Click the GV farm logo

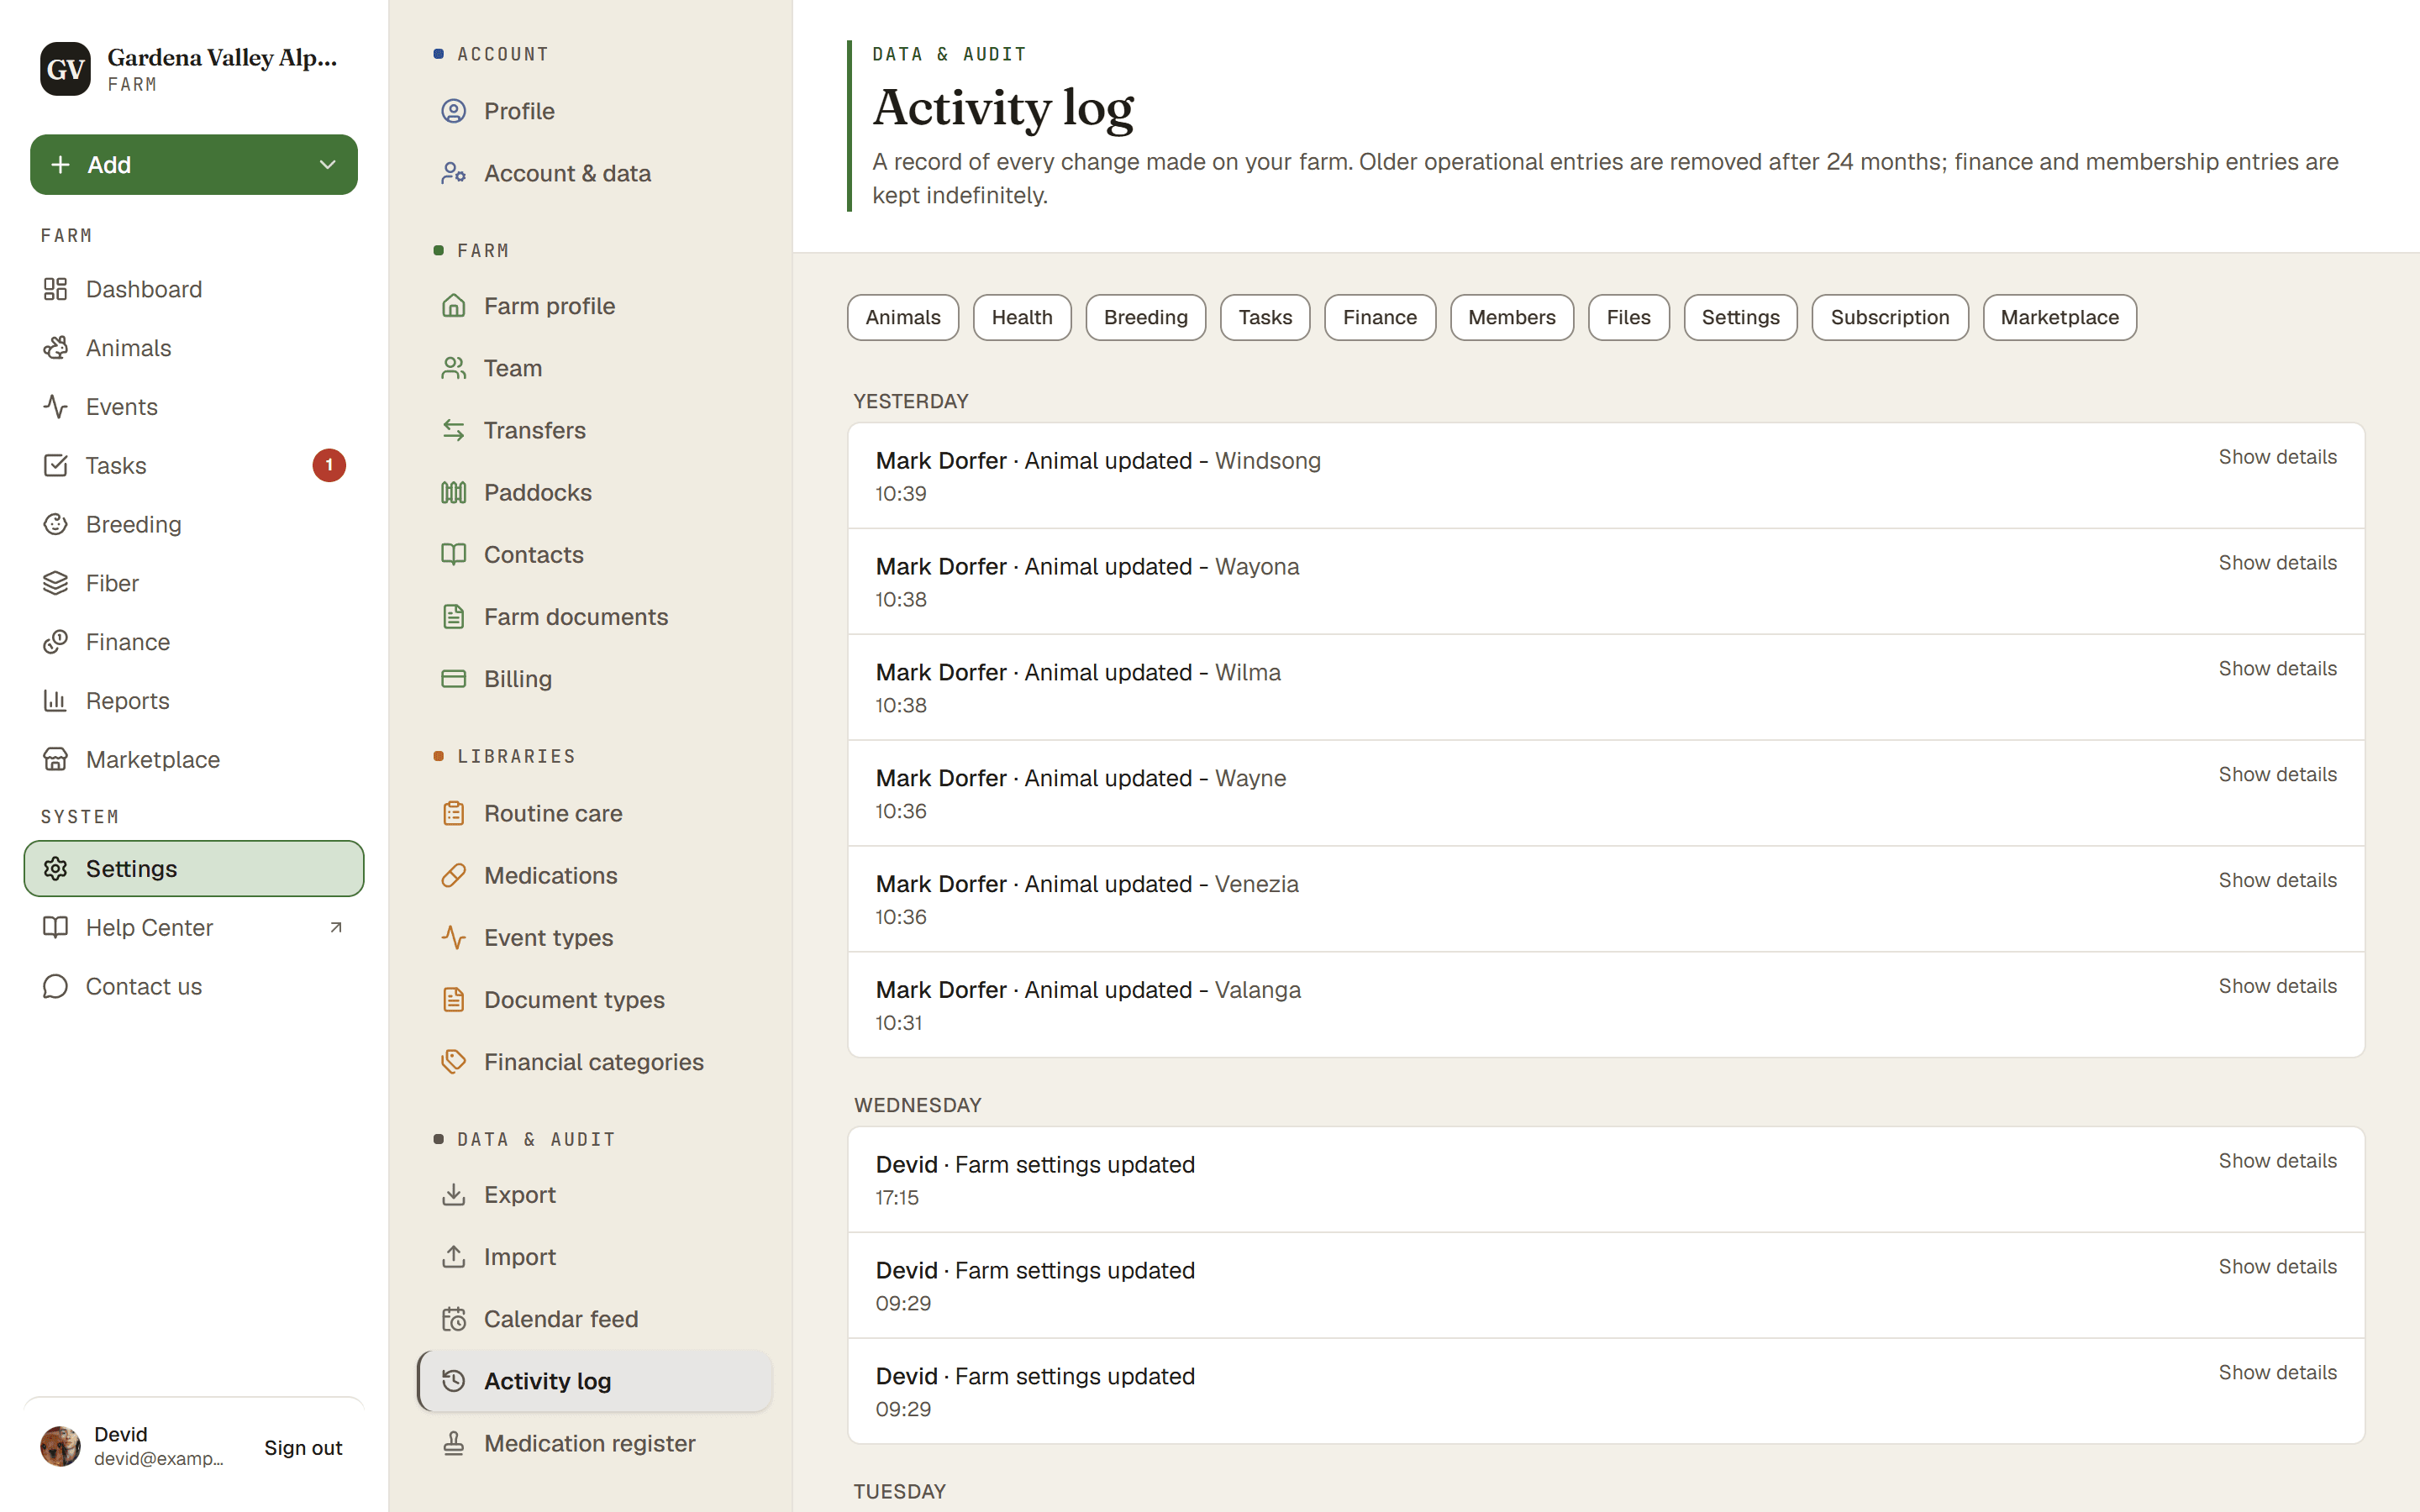click(66, 69)
